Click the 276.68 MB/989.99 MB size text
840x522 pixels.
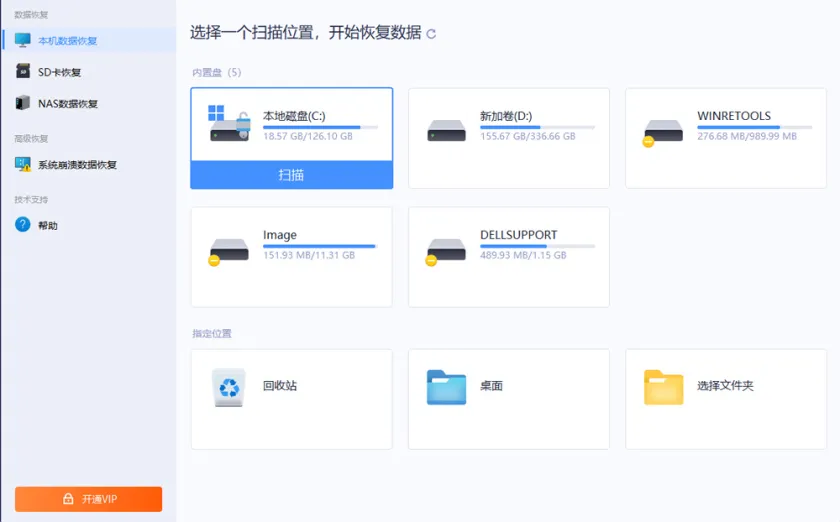point(747,136)
